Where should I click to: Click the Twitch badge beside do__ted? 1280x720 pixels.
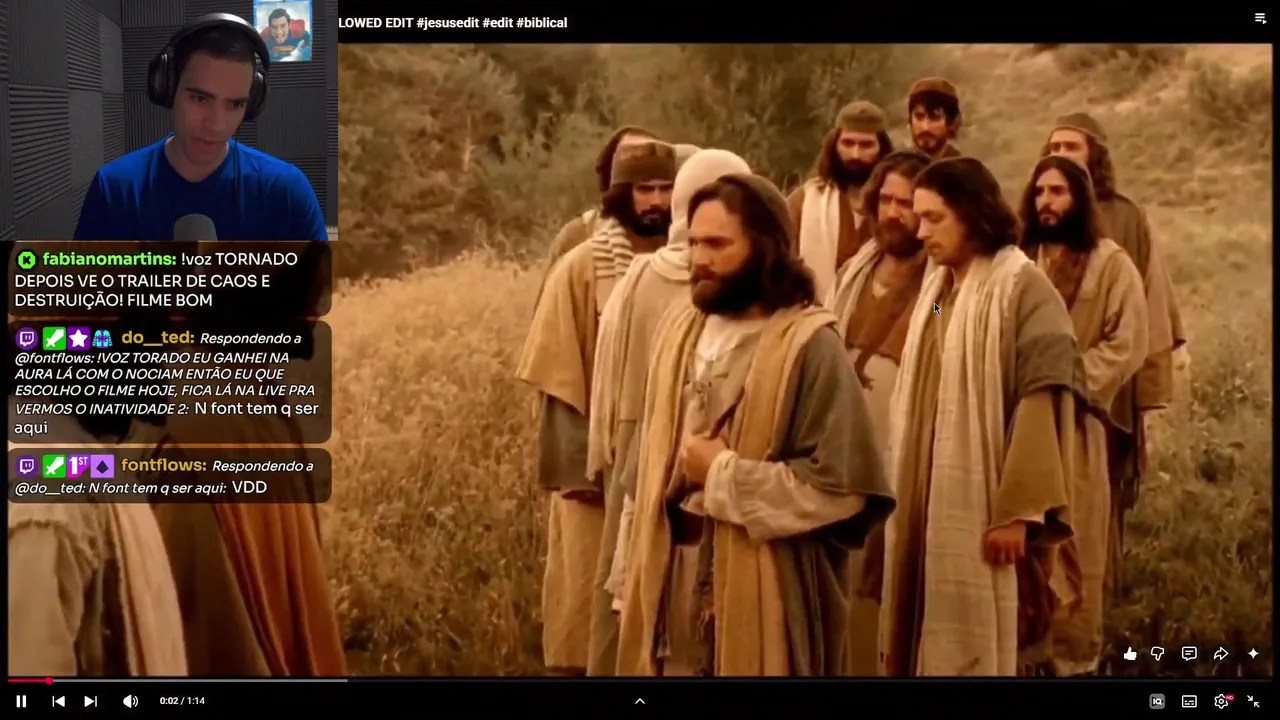click(27, 338)
